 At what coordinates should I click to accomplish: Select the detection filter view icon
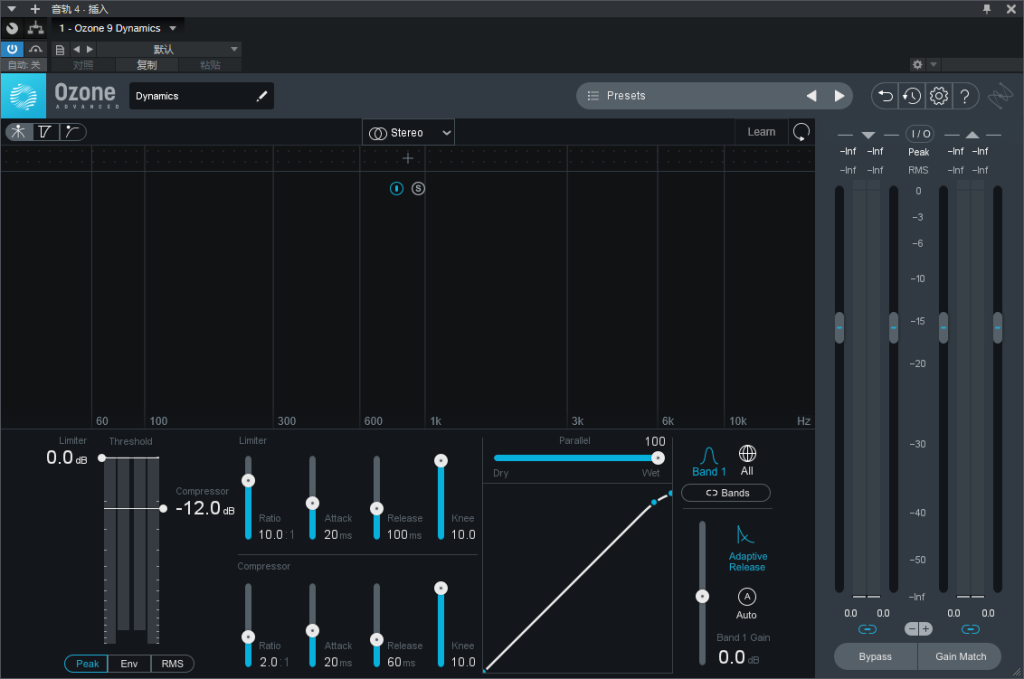click(x=72, y=132)
